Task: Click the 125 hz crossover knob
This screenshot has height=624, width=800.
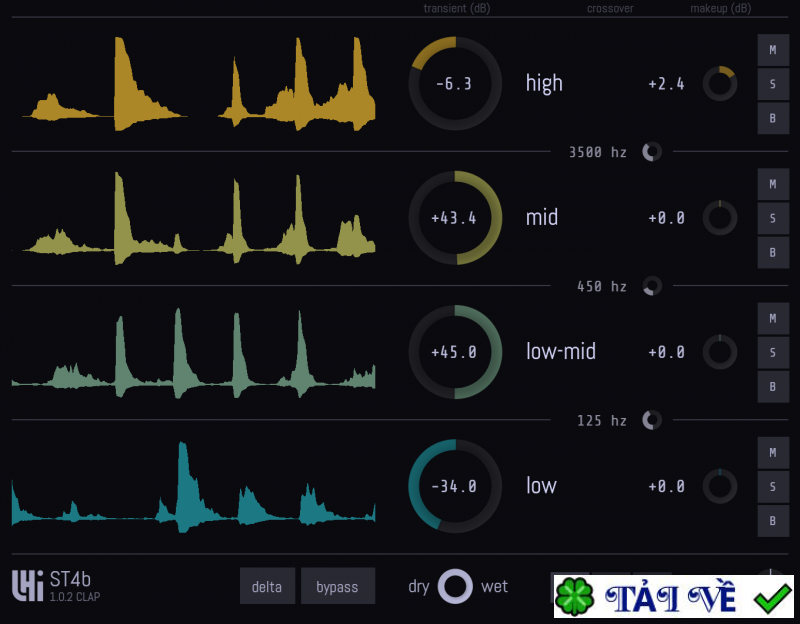Action: [652, 421]
